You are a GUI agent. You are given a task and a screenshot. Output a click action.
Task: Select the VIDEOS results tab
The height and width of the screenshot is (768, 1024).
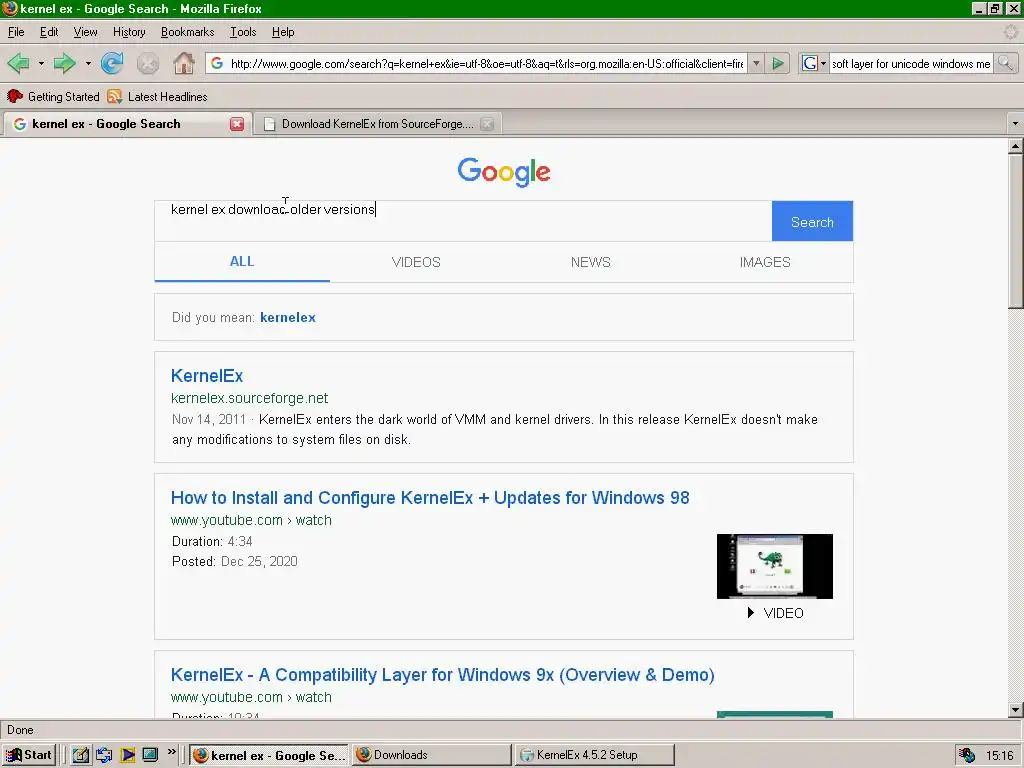(x=416, y=262)
